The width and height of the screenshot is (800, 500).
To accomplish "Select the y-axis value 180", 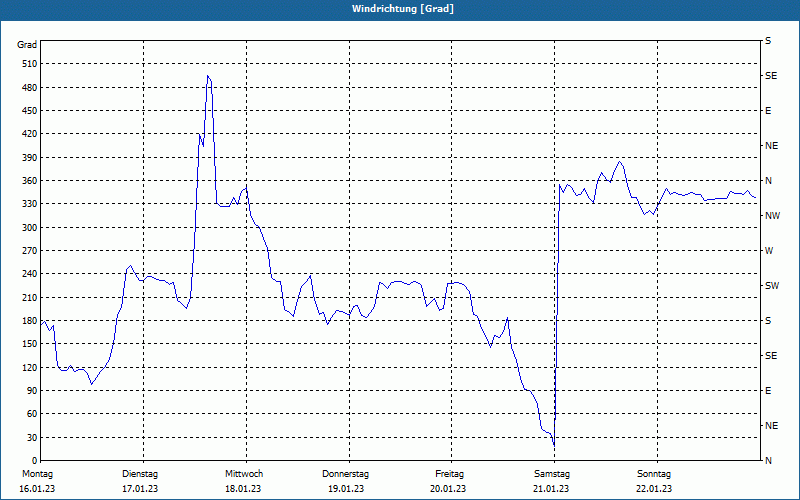I will click(x=30, y=321).
